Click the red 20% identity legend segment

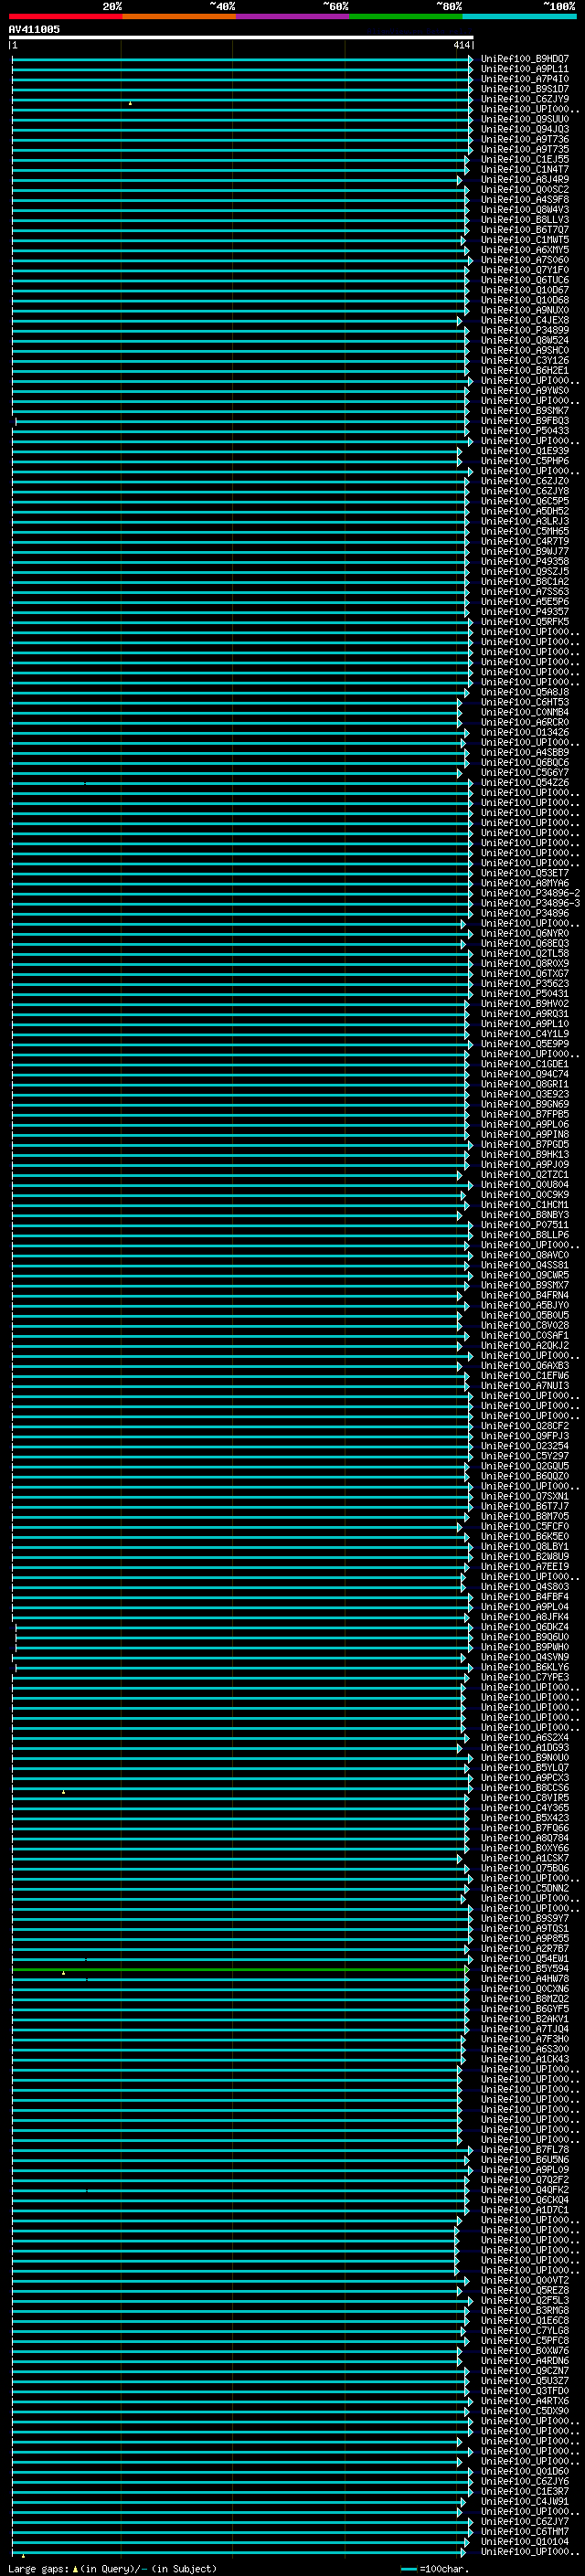click(x=65, y=16)
